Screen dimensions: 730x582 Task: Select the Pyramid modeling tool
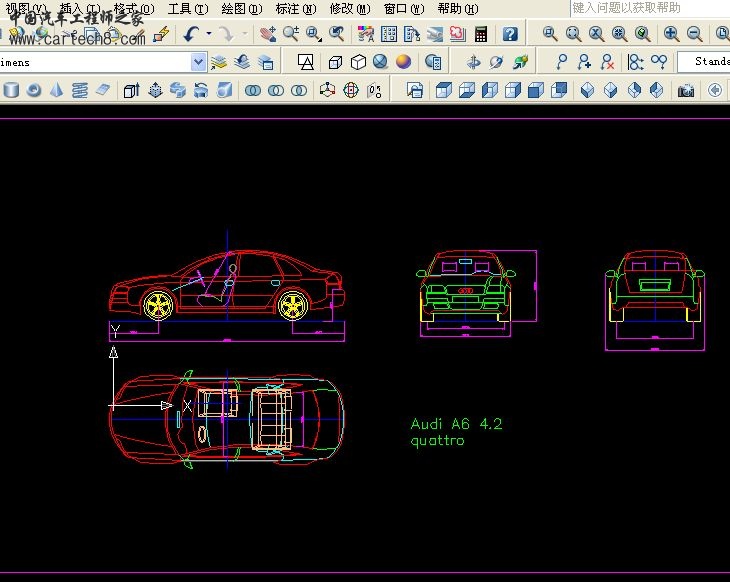pyautogui.click(x=57, y=90)
